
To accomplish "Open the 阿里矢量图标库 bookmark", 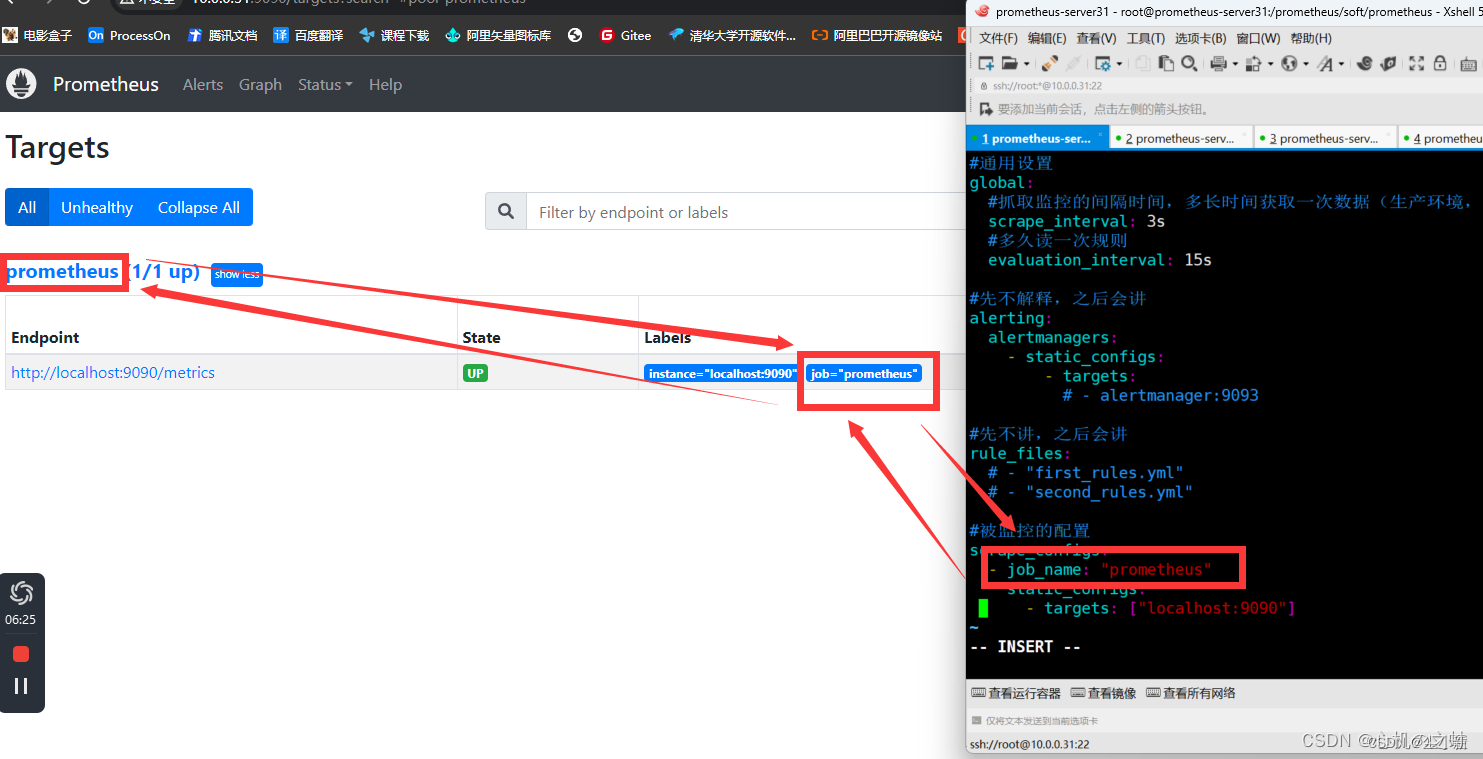I will click(x=498, y=35).
